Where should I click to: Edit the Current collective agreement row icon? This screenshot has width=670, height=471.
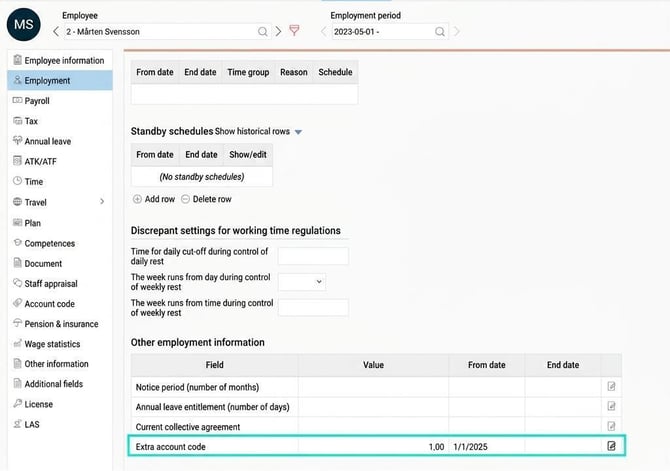coord(611,426)
